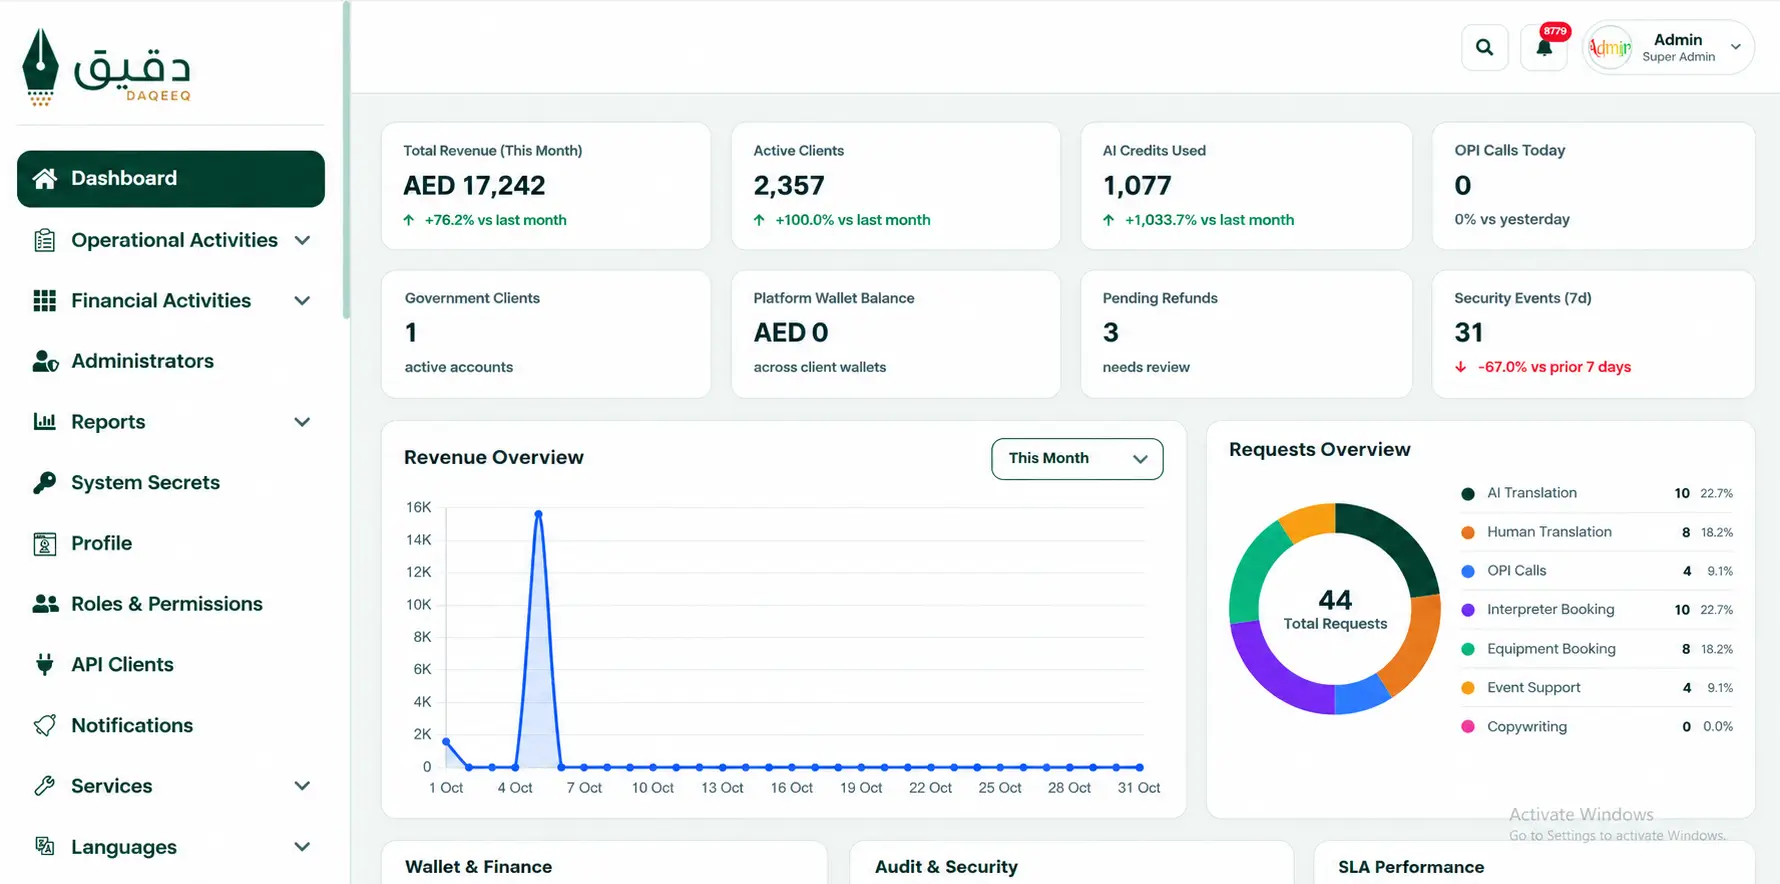This screenshot has height=884, width=1780.
Task: Click the Financial Activities grid icon
Action: 45,301
